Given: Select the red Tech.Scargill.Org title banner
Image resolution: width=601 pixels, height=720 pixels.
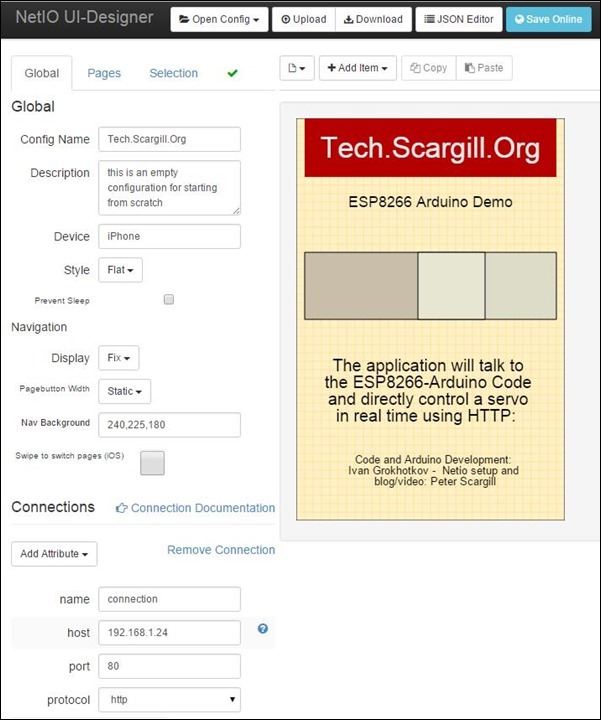Looking at the screenshot, I should click(430, 148).
